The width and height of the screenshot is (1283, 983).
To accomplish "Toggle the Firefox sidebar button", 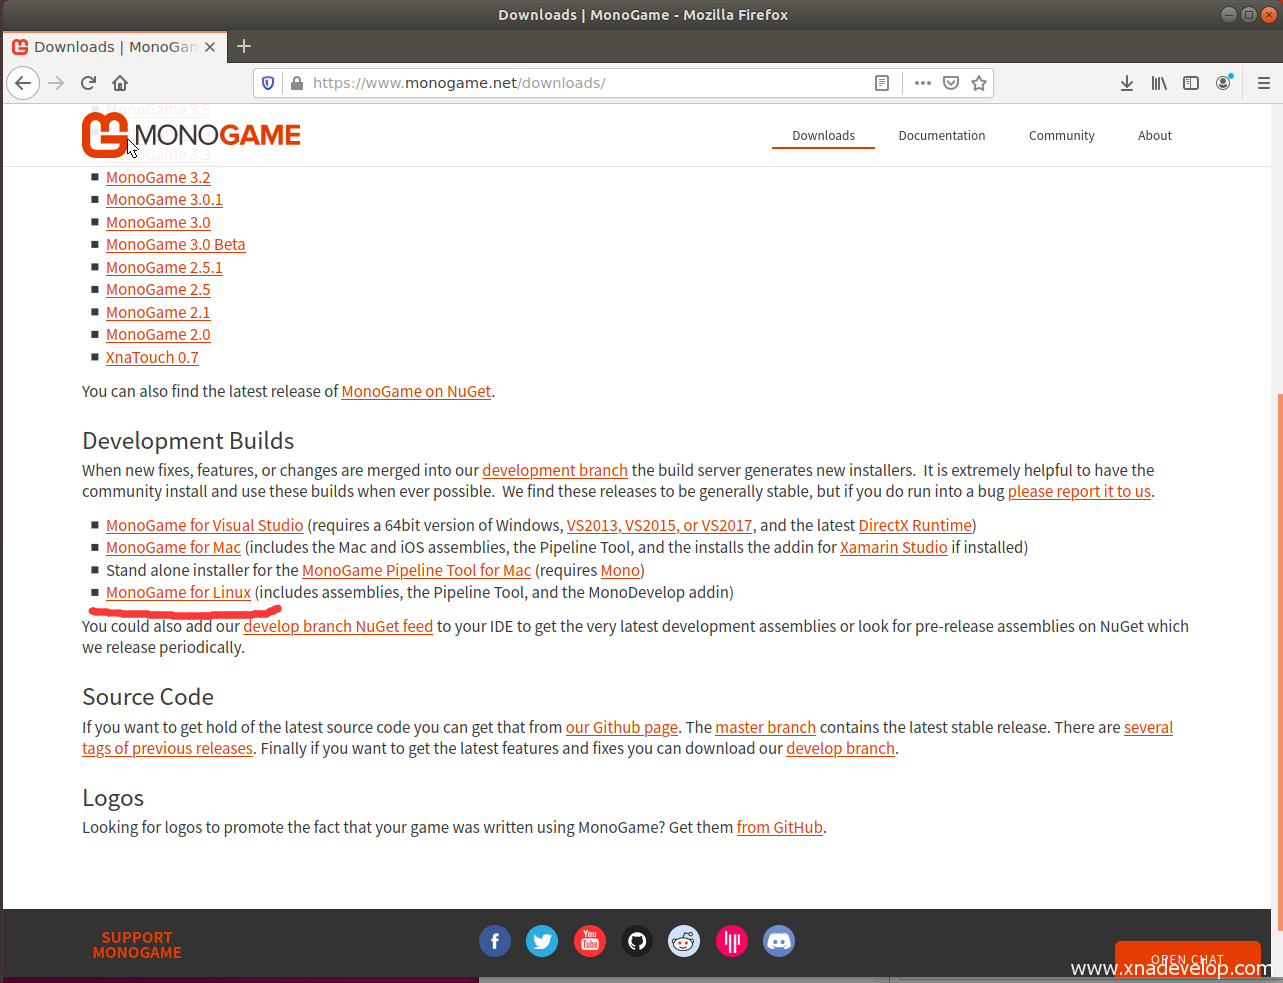I will point(1191,83).
